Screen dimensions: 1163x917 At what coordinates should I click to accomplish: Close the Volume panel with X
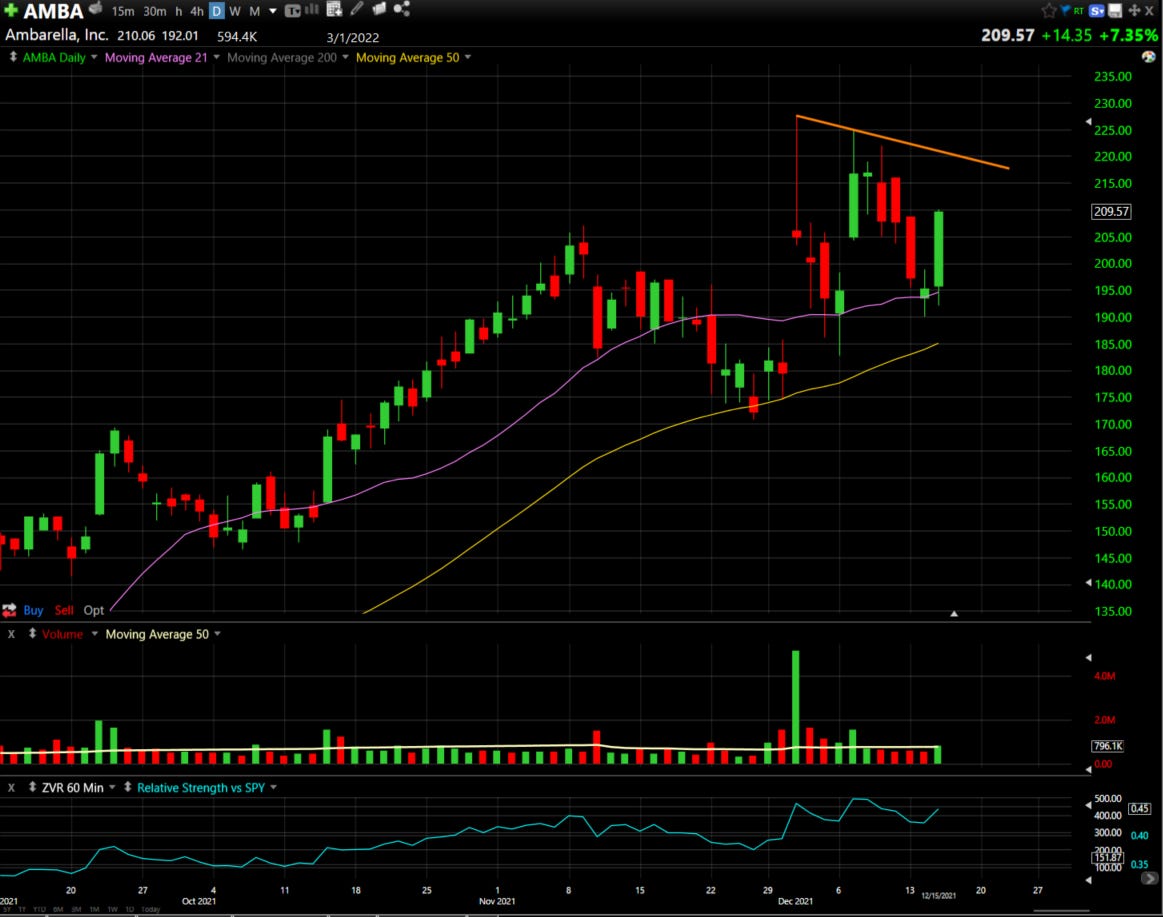tap(11, 634)
